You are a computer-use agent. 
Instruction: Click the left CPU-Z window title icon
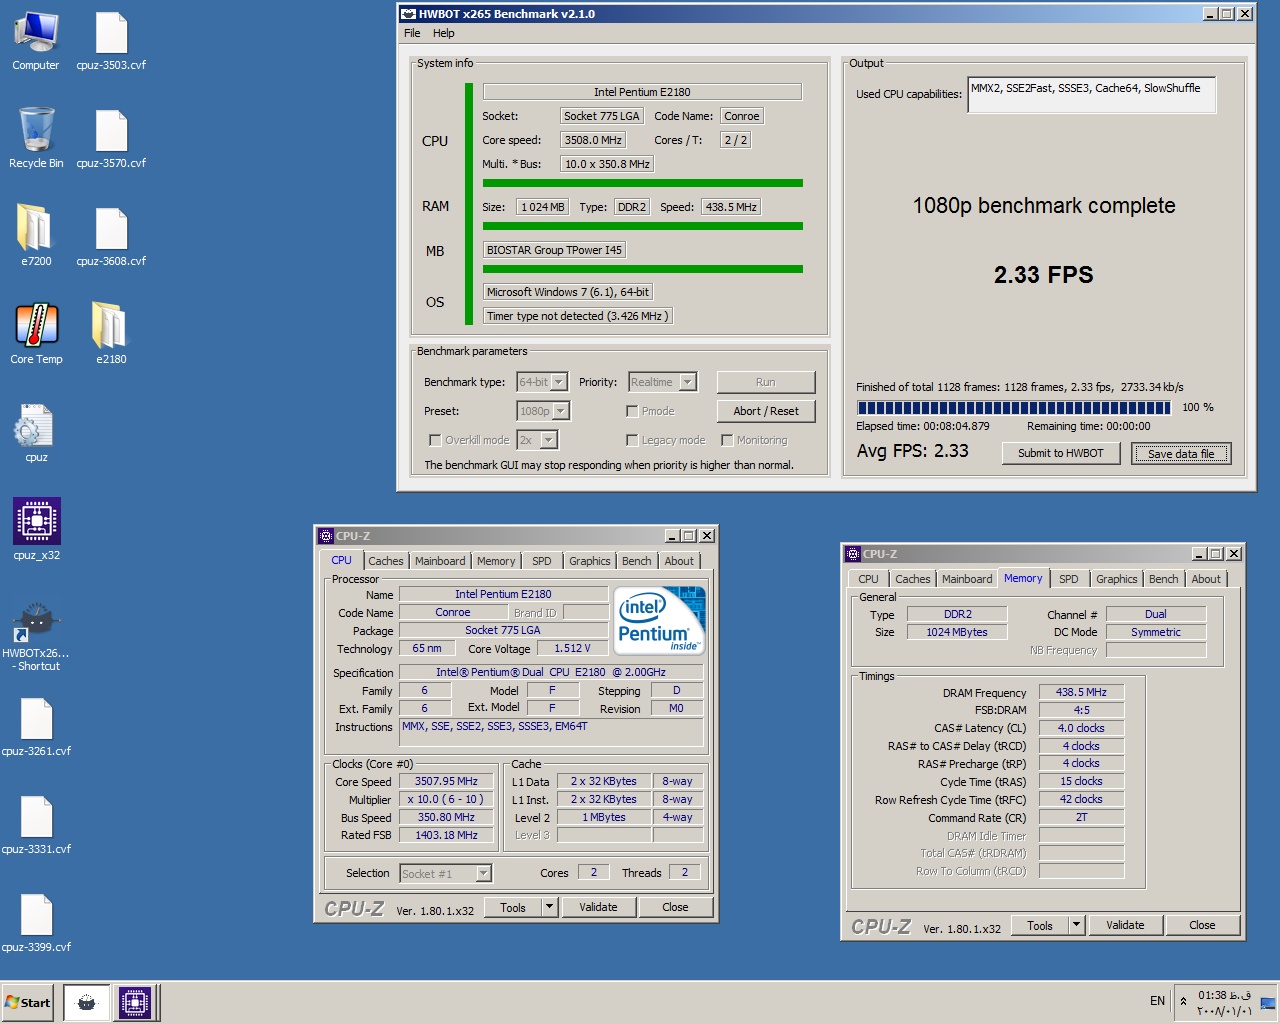[x=325, y=536]
